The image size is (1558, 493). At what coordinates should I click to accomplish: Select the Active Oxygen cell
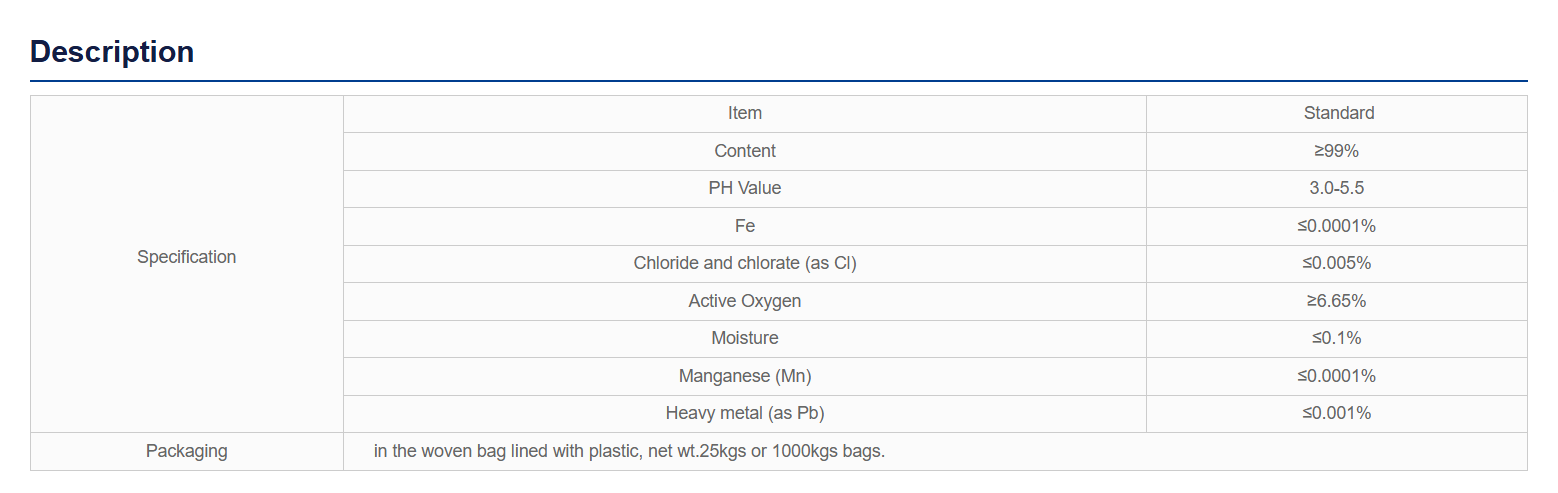click(745, 301)
